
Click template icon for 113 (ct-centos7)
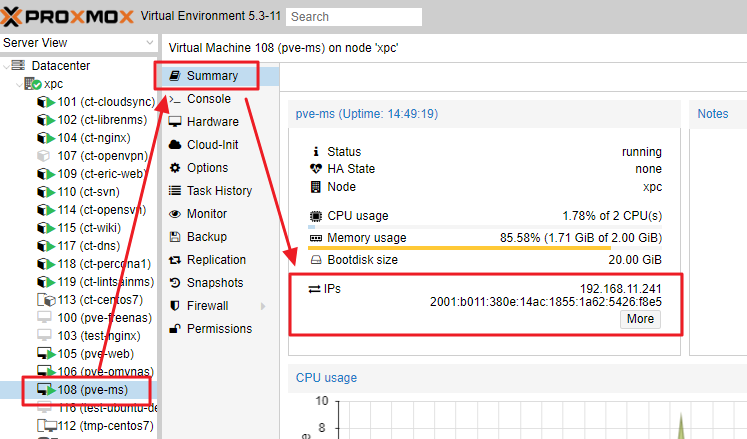46,300
